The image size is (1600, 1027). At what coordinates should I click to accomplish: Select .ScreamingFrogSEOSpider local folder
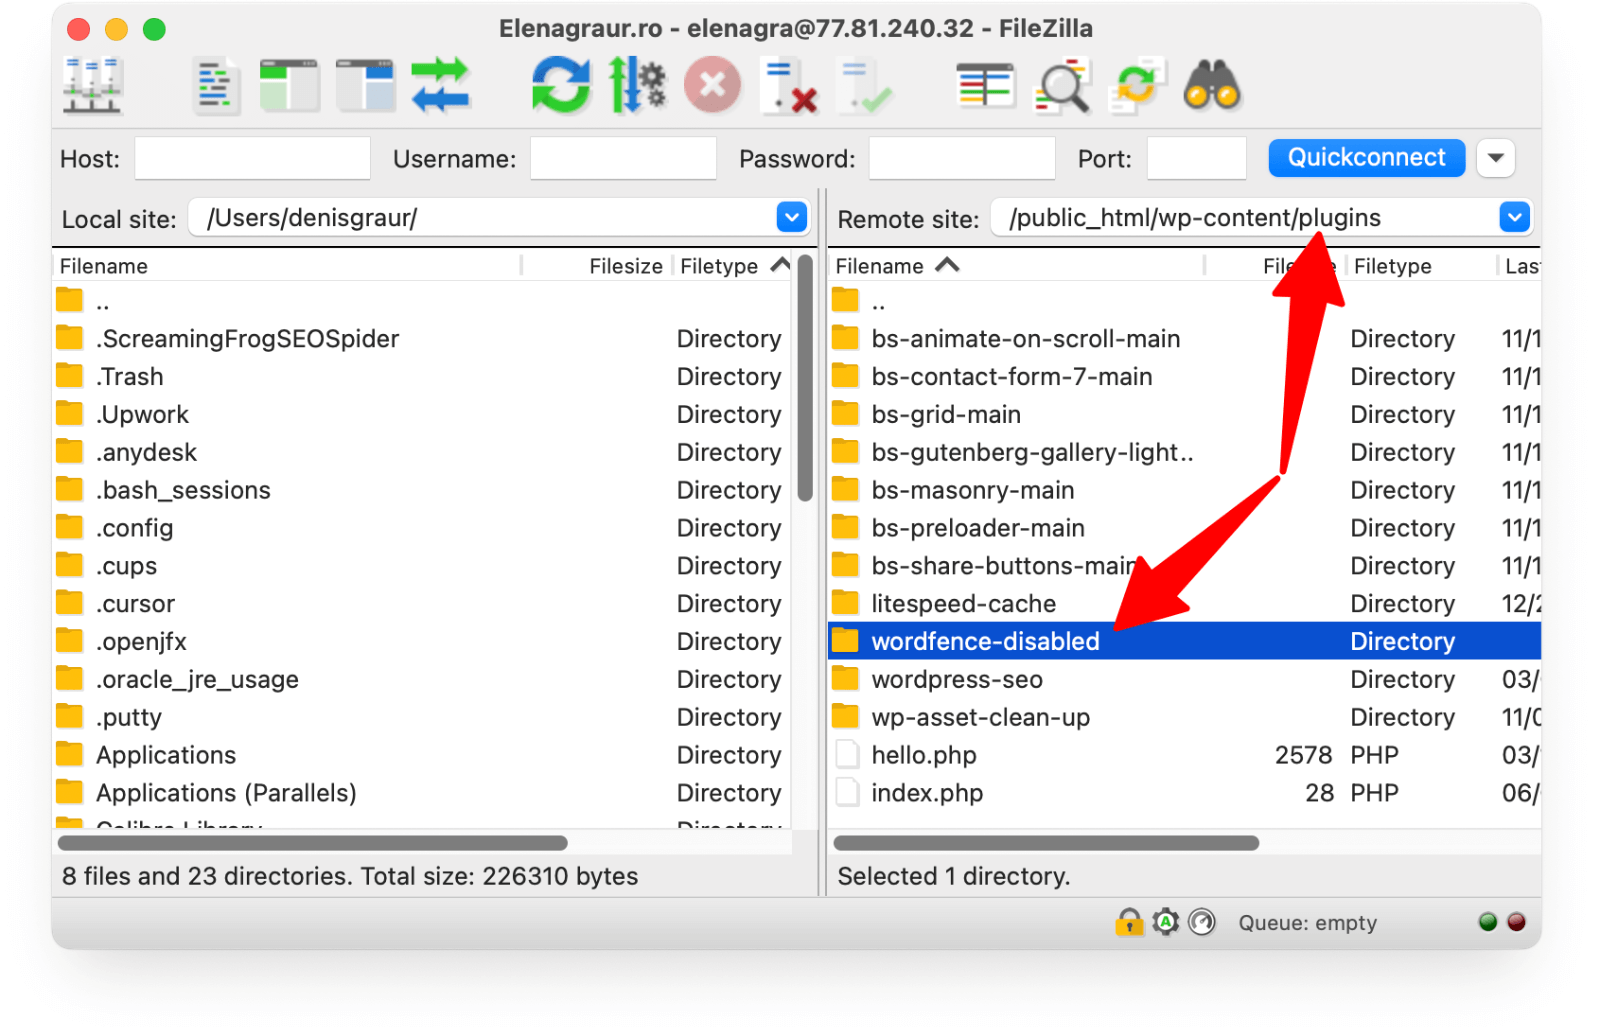tap(422, 338)
